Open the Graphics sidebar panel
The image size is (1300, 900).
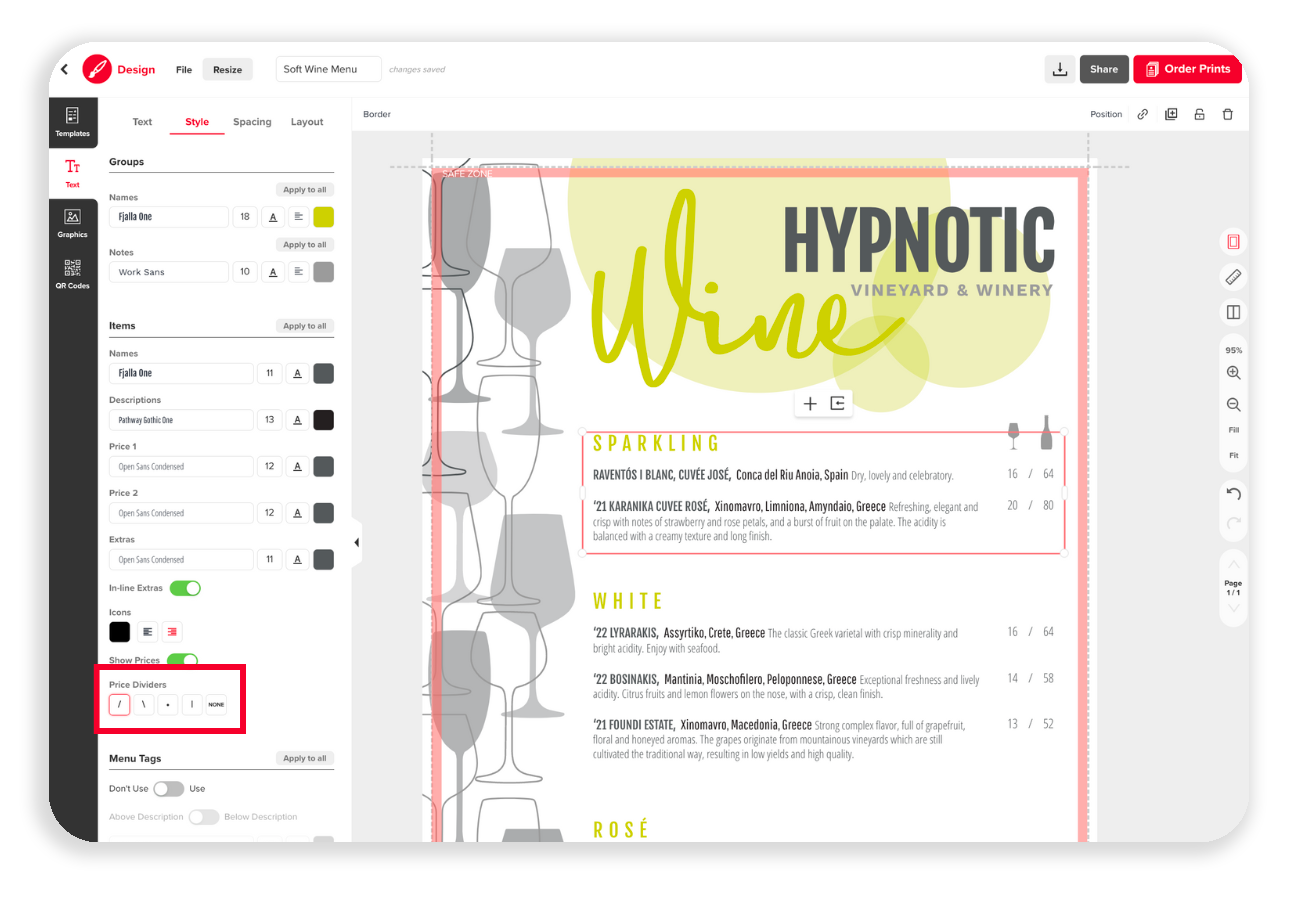click(72, 223)
